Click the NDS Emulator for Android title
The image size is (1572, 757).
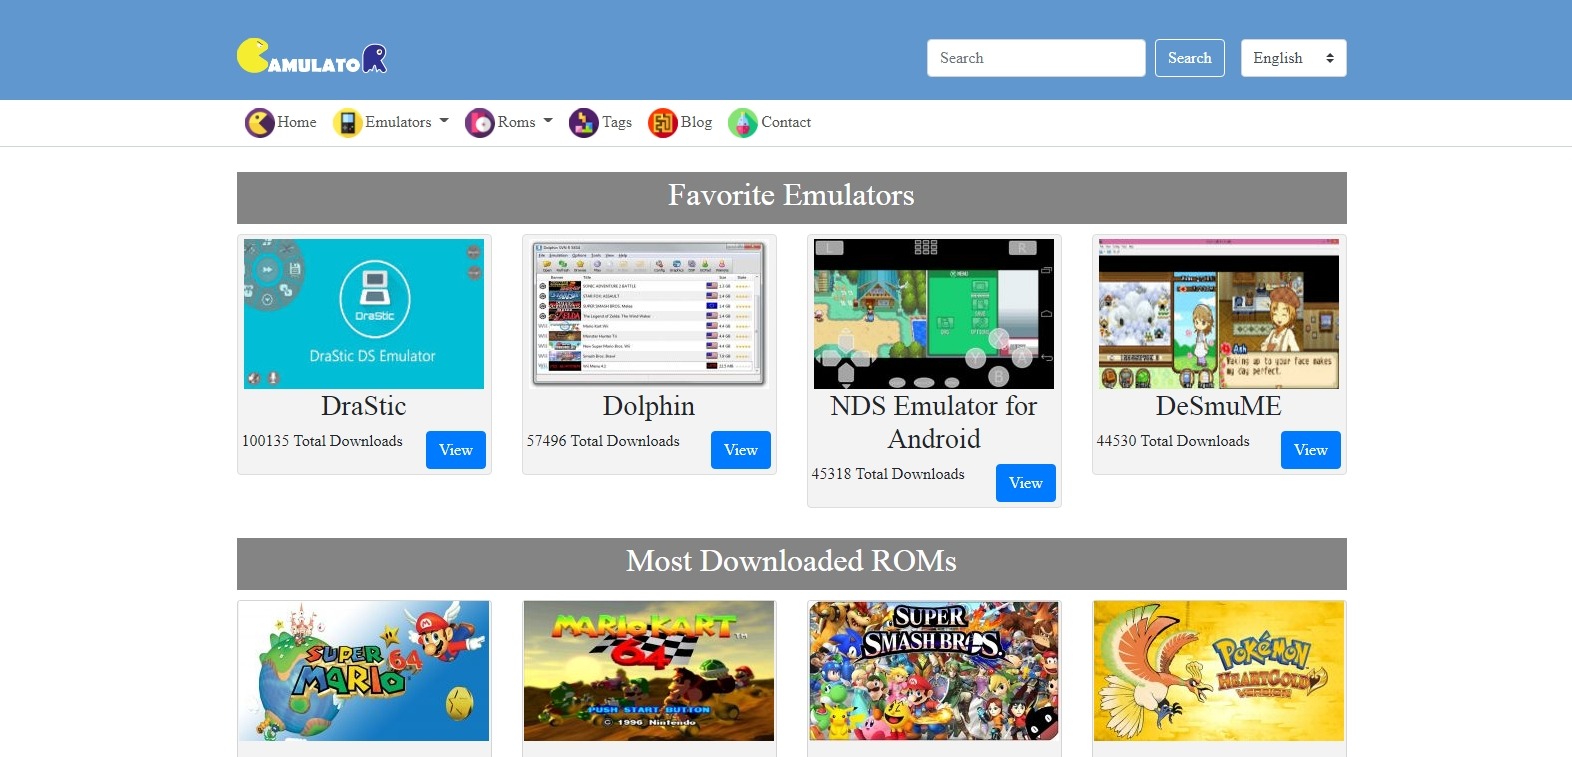tap(934, 422)
